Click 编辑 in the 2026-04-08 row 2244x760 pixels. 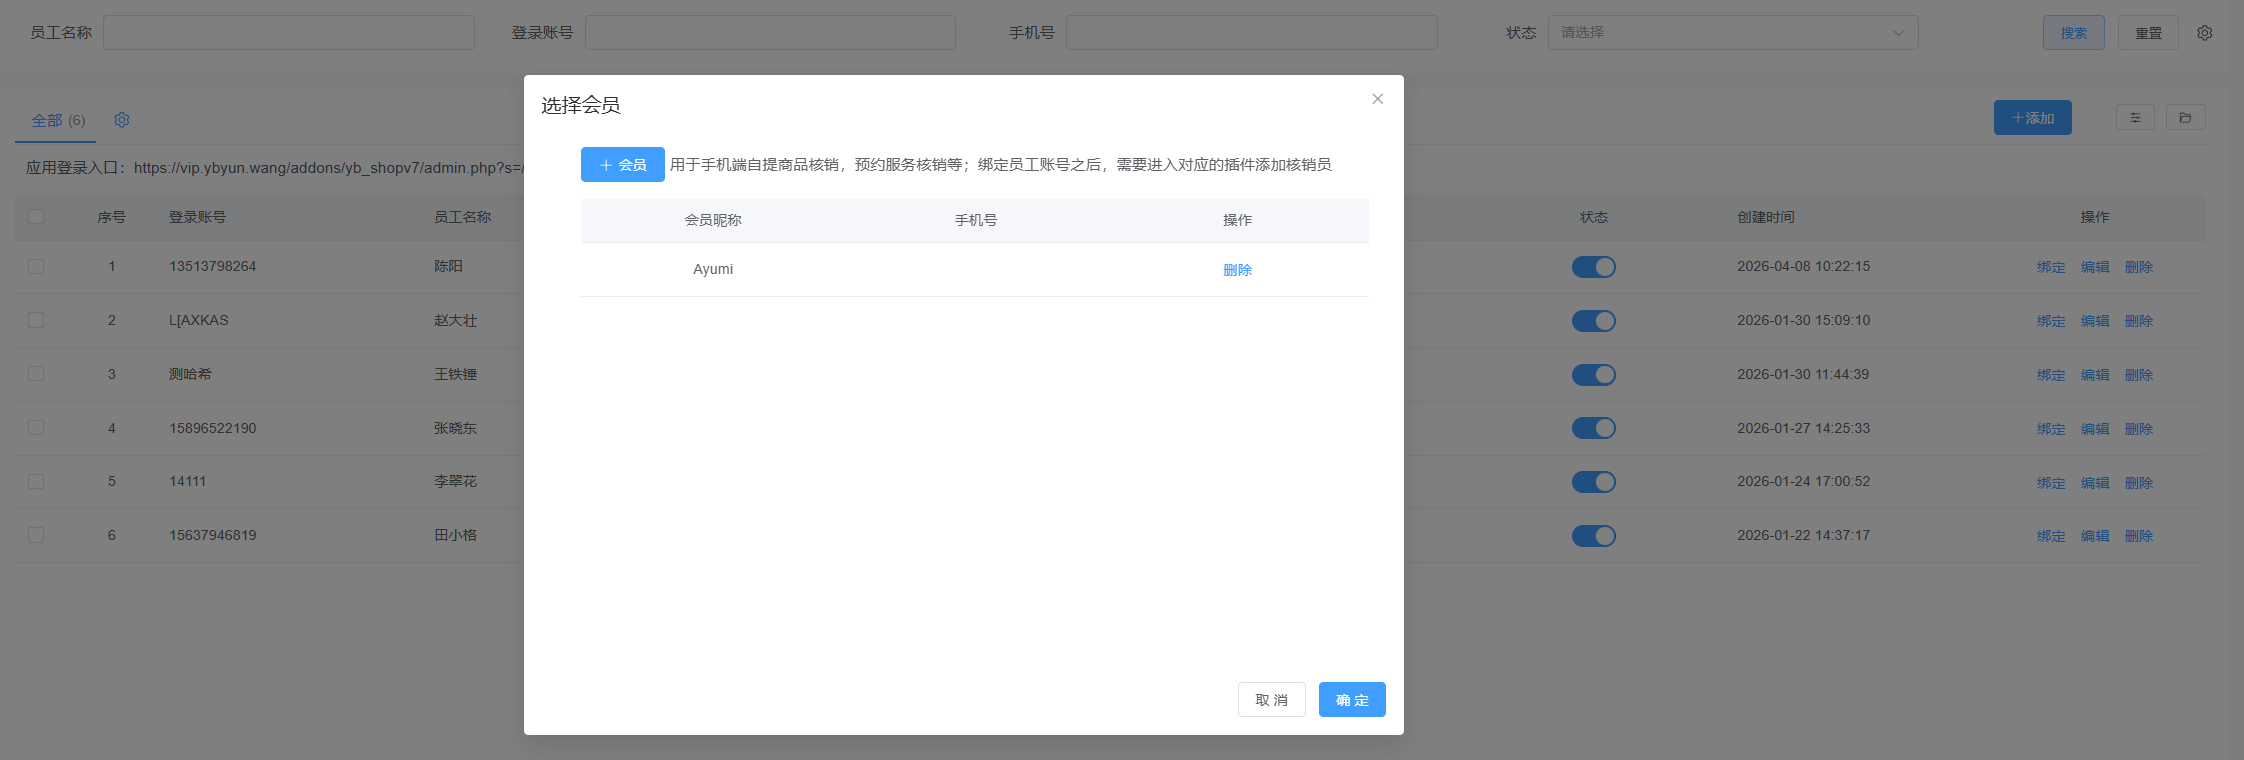(x=2095, y=267)
